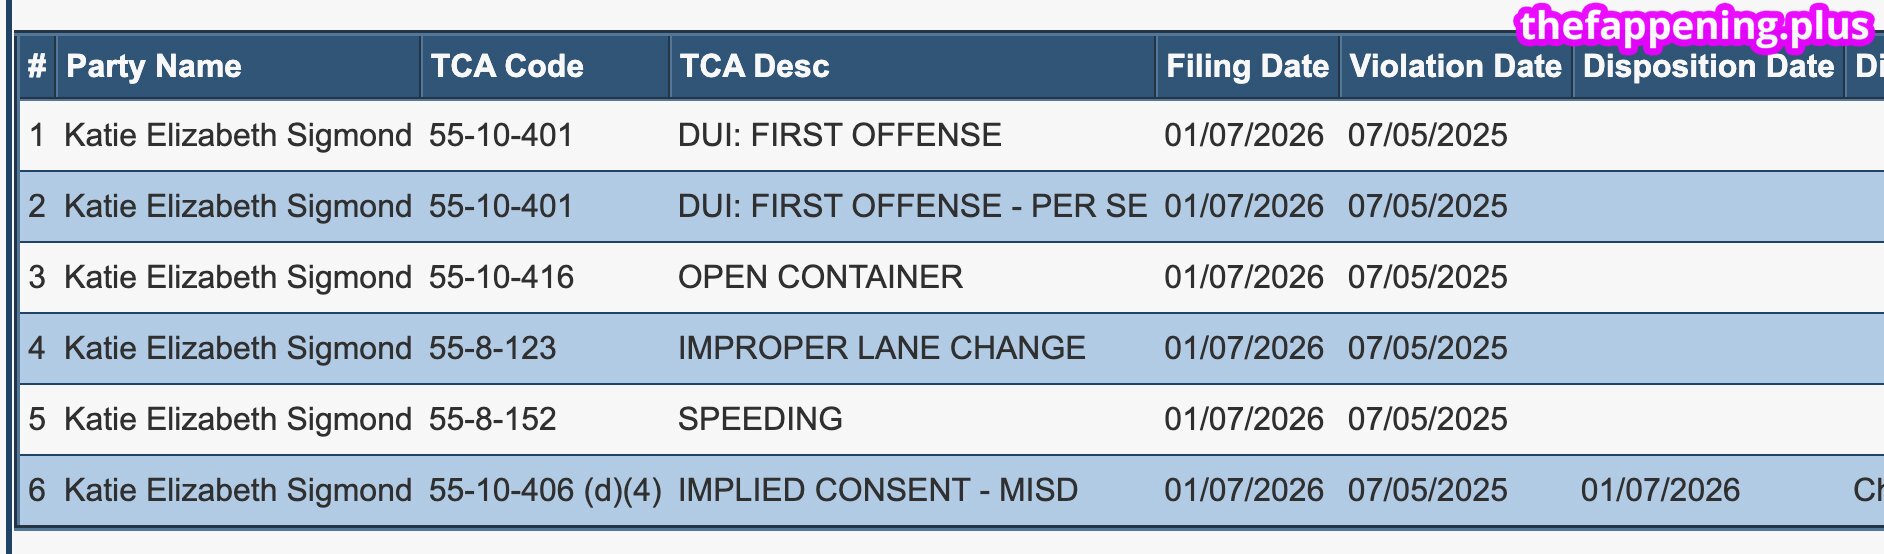Click the Party Name column header
This screenshot has height=554, width=1884.
pyautogui.click(x=154, y=67)
